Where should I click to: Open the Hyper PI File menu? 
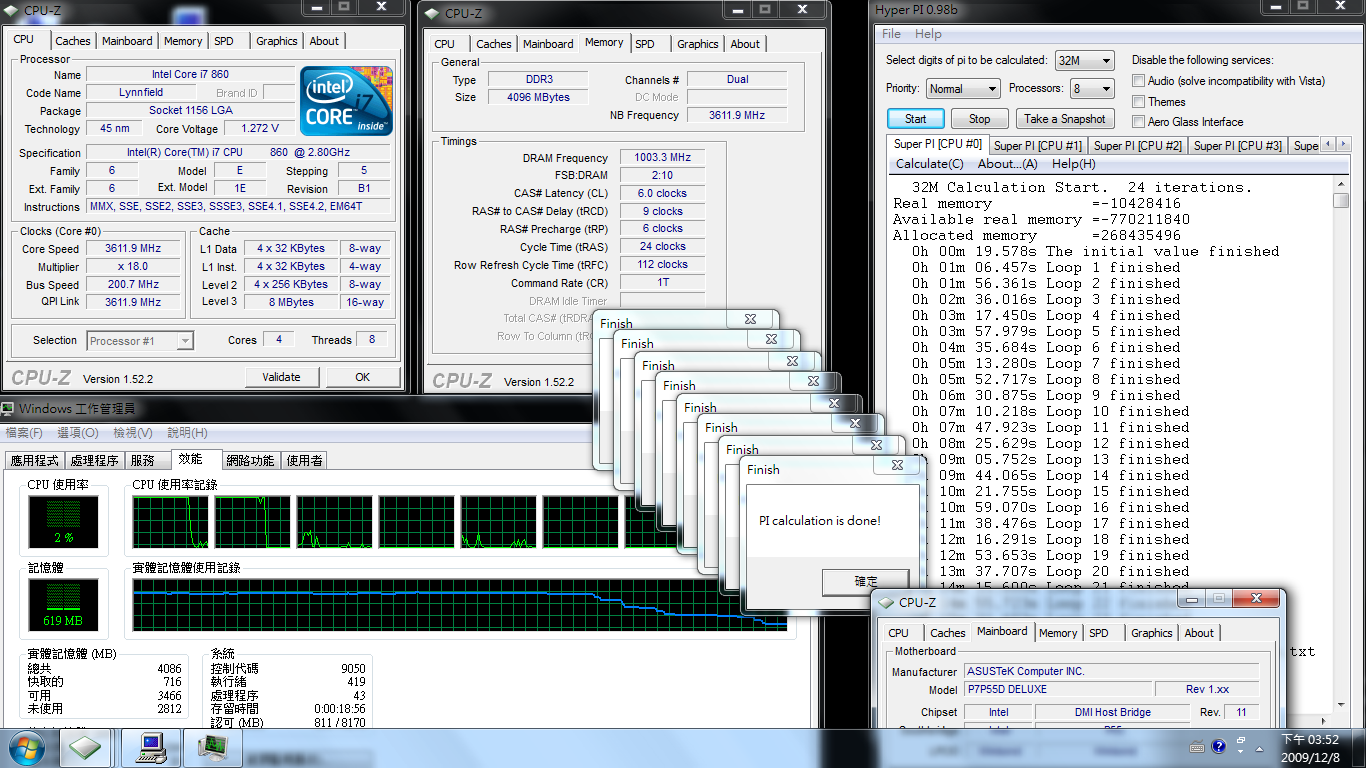[891, 34]
